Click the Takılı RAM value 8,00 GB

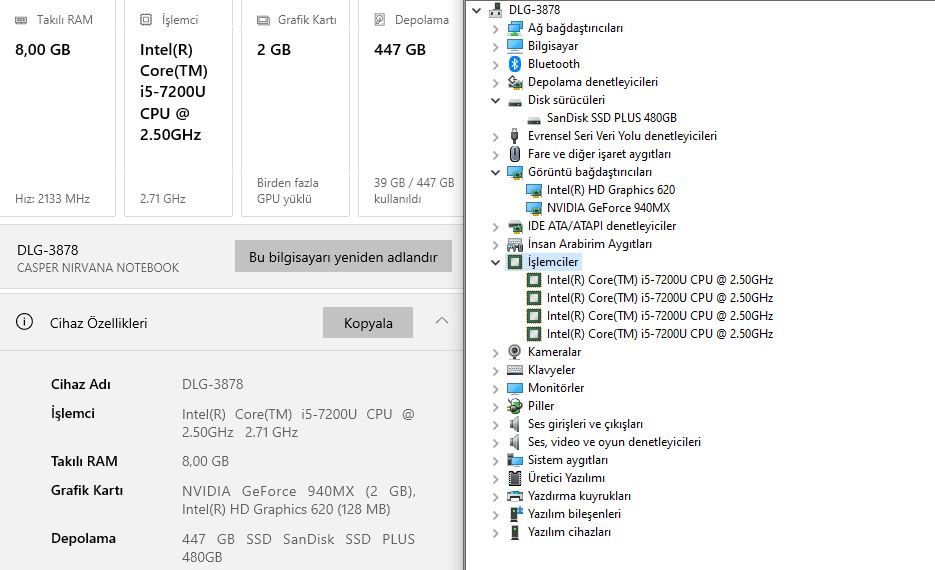click(x=205, y=461)
